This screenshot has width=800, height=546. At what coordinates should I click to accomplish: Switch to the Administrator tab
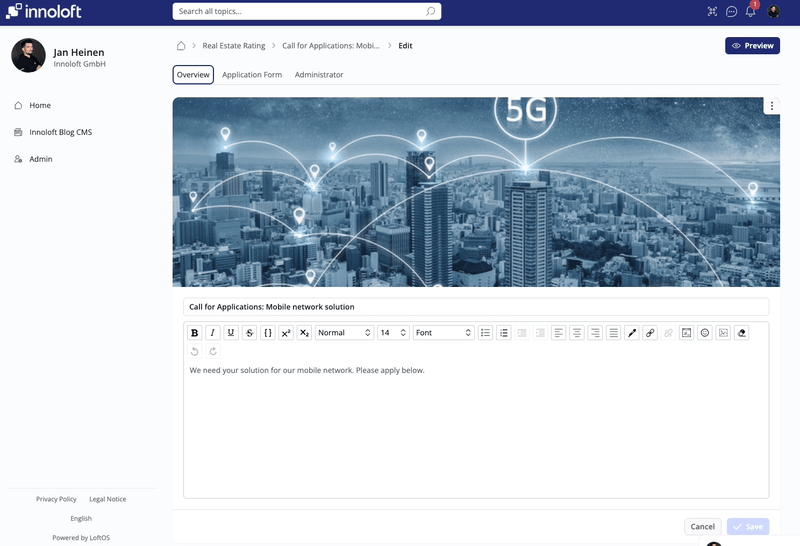pyautogui.click(x=319, y=75)
